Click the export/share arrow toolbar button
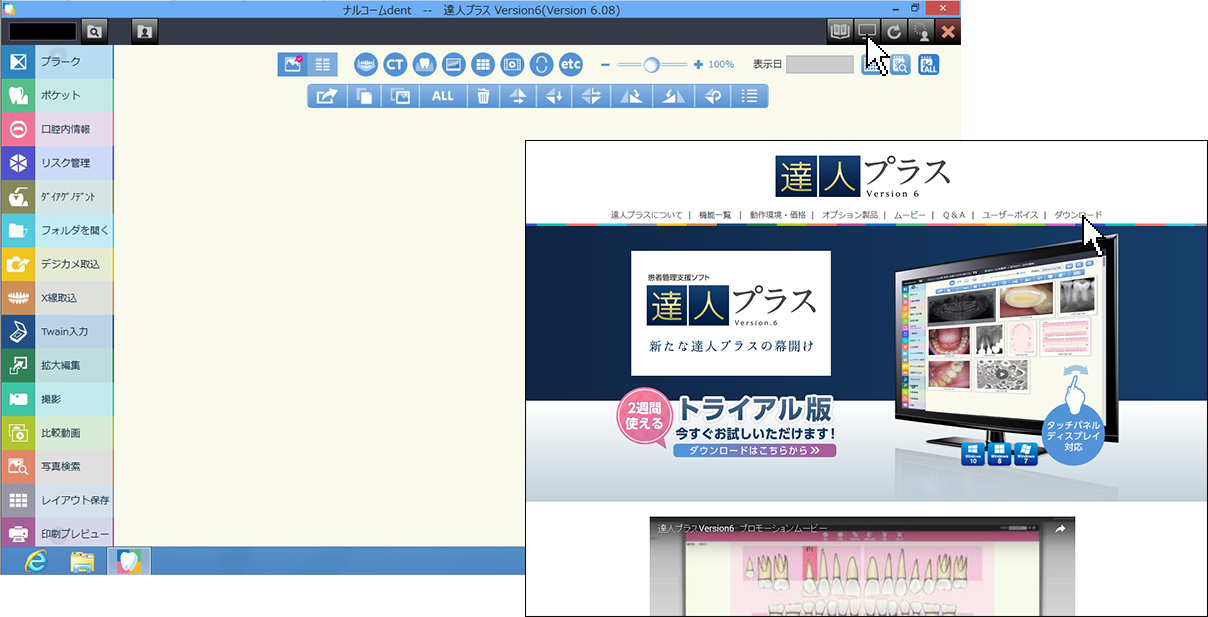The width and height of the screenshot is (1208, 617). pos(327,96)
